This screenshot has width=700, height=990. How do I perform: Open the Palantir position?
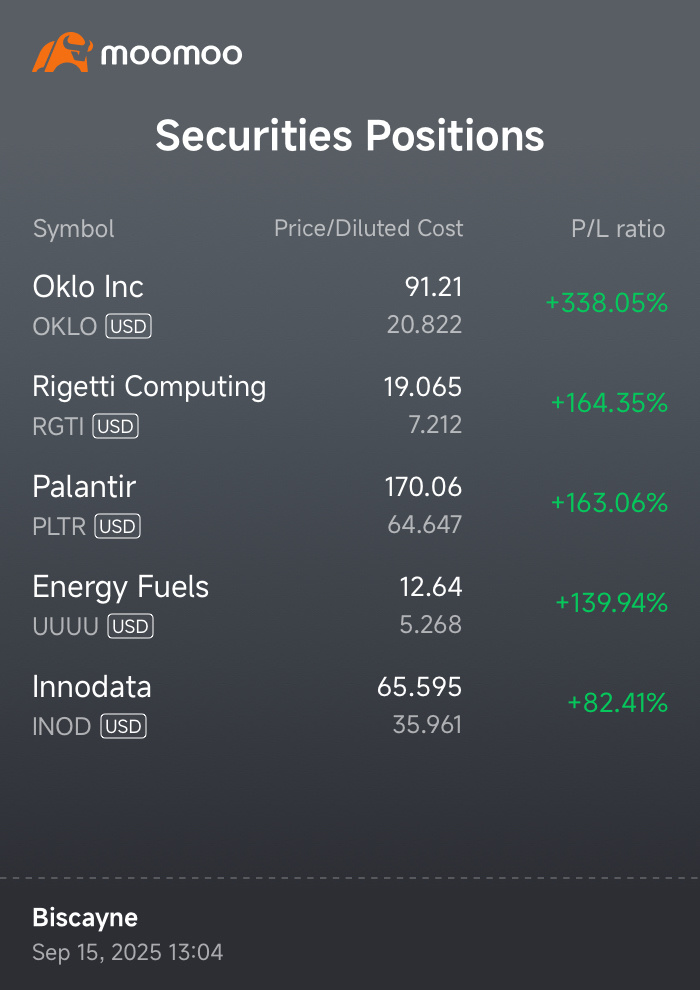click(x=350, y=505)
